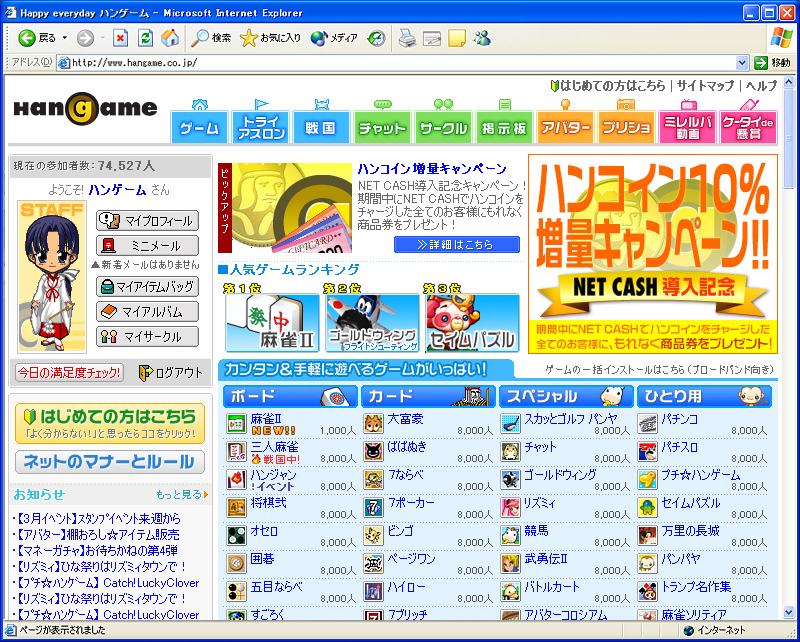Click the 囲碁 game icon
800x642 pixels.
(236, 563)
